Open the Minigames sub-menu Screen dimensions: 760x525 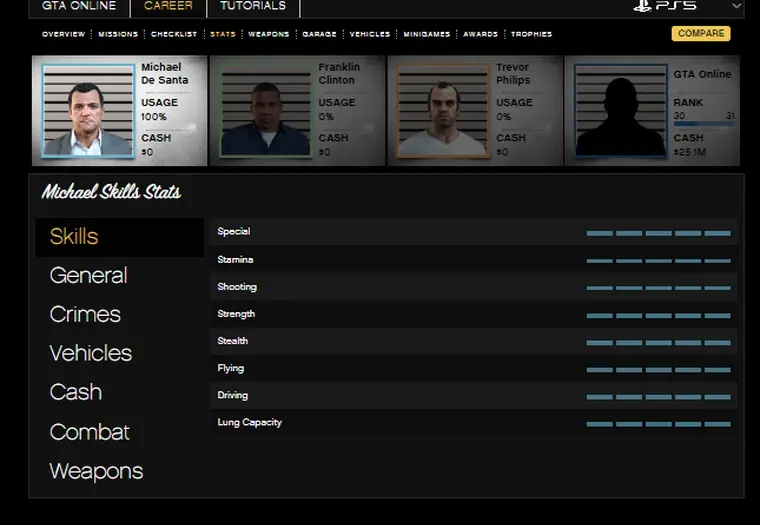(x=427, y=34)
